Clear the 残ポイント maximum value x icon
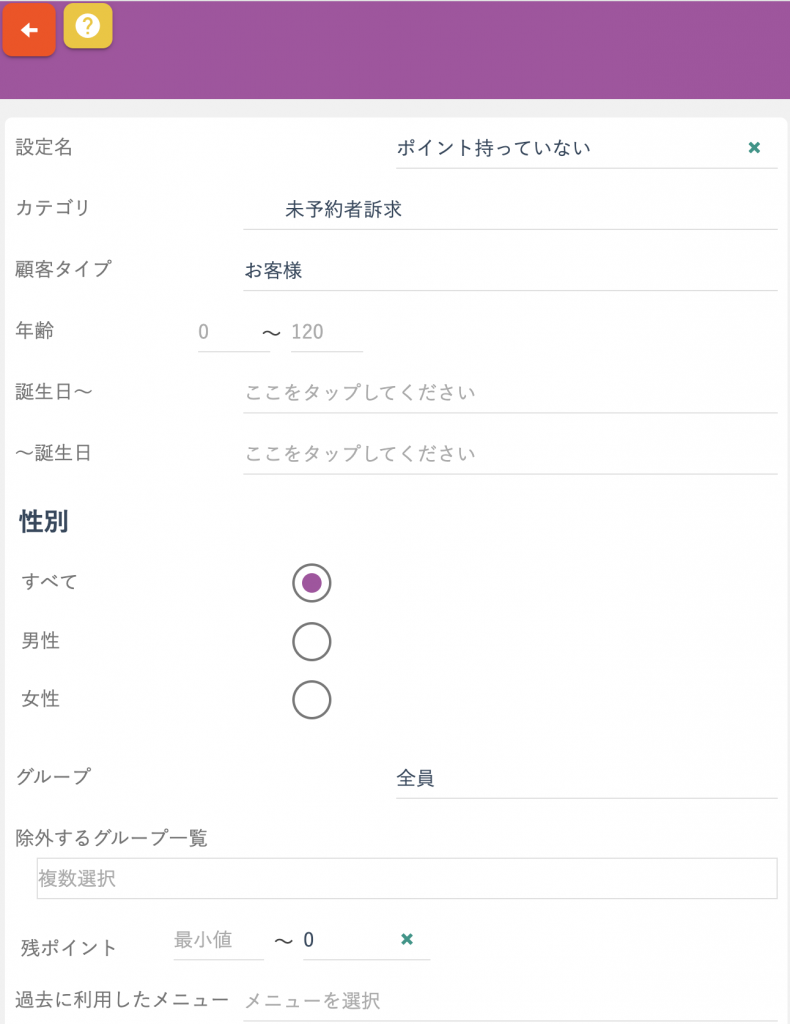 tap(407, 939)
